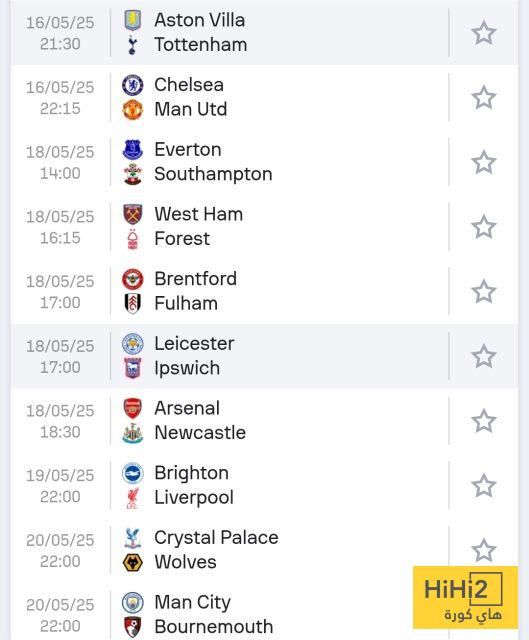Click the Tottenham cockerel logo
Screen dimensions: 529x640
pos(133,45)
